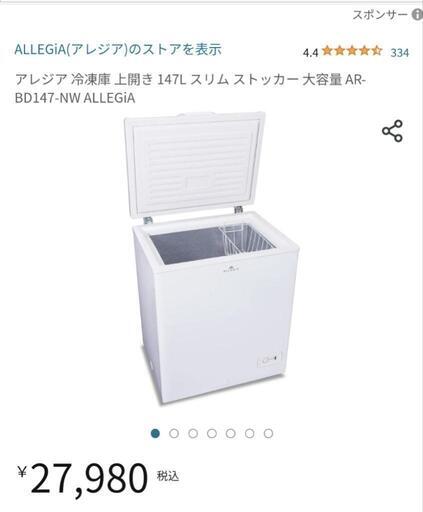Select the seventh image carousel dot

[x=268, y=433]
